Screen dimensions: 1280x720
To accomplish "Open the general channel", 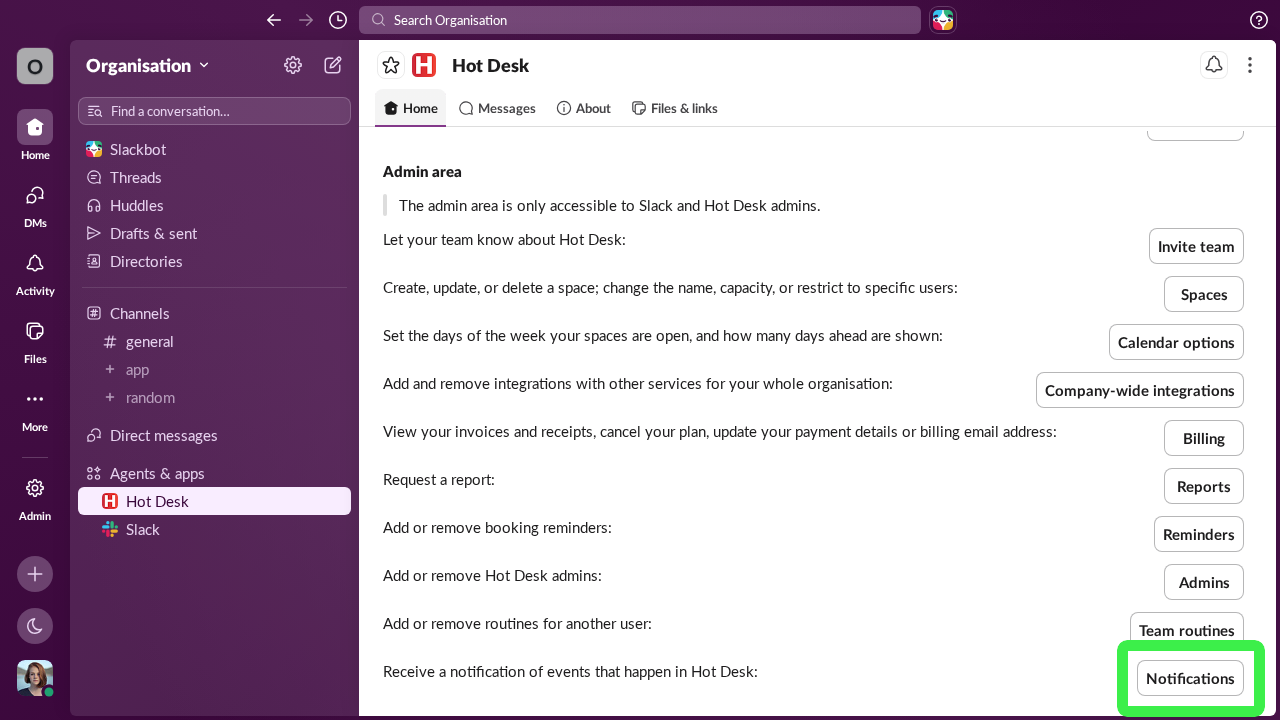I will tap(214, 341).
